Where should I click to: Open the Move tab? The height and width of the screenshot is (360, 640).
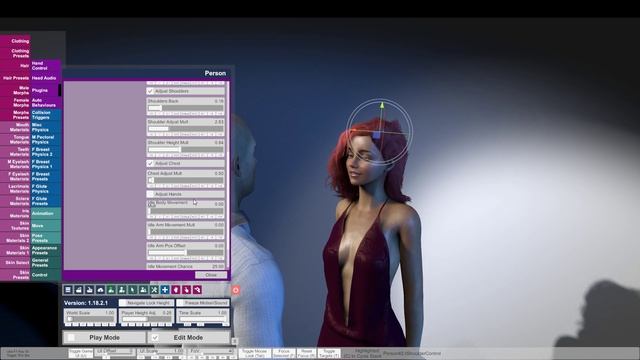point(46,226)
